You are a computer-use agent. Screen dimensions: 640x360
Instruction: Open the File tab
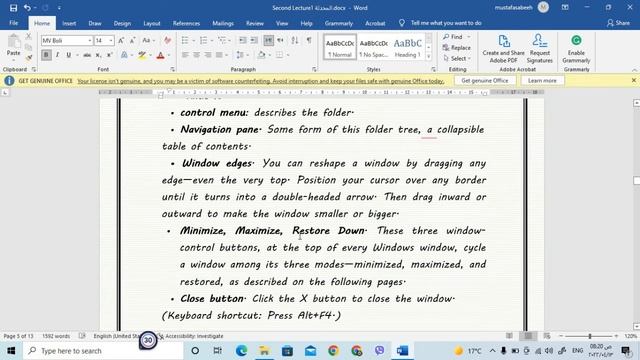coord(13,23)
